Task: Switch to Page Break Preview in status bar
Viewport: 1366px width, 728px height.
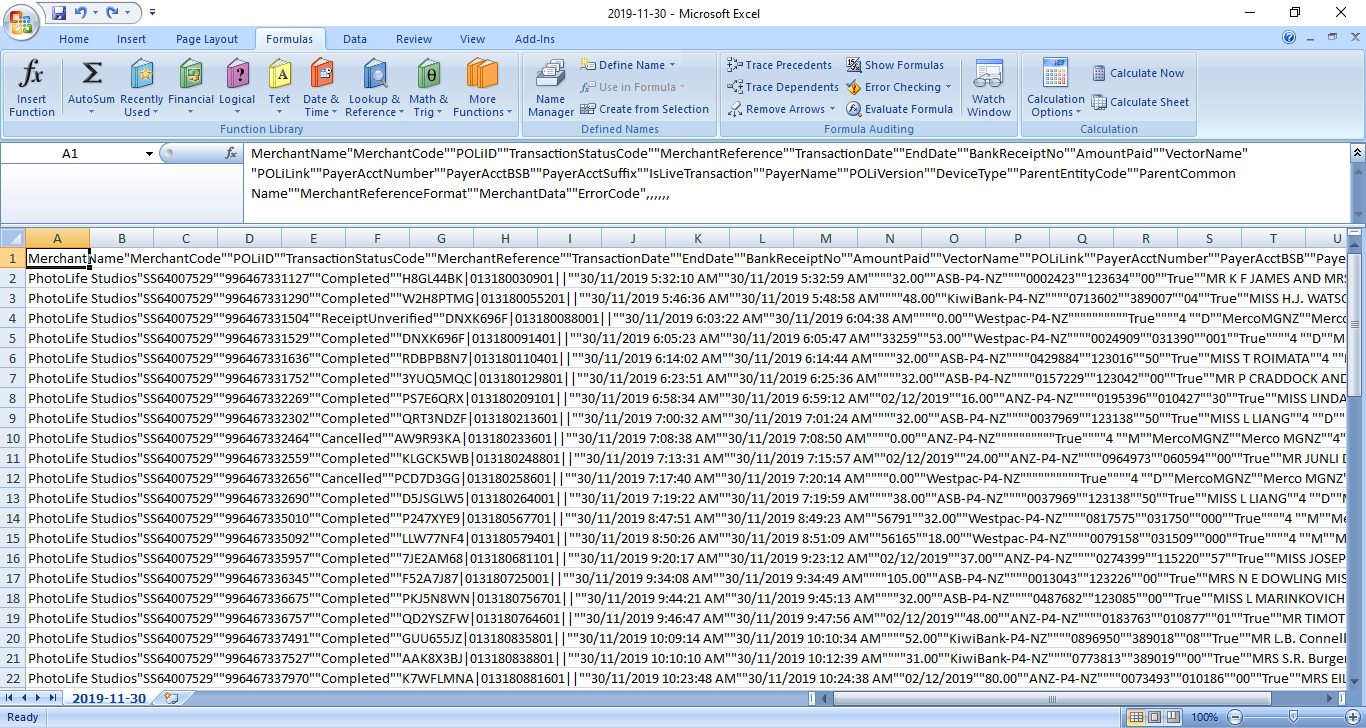Action: (1176, 717)
